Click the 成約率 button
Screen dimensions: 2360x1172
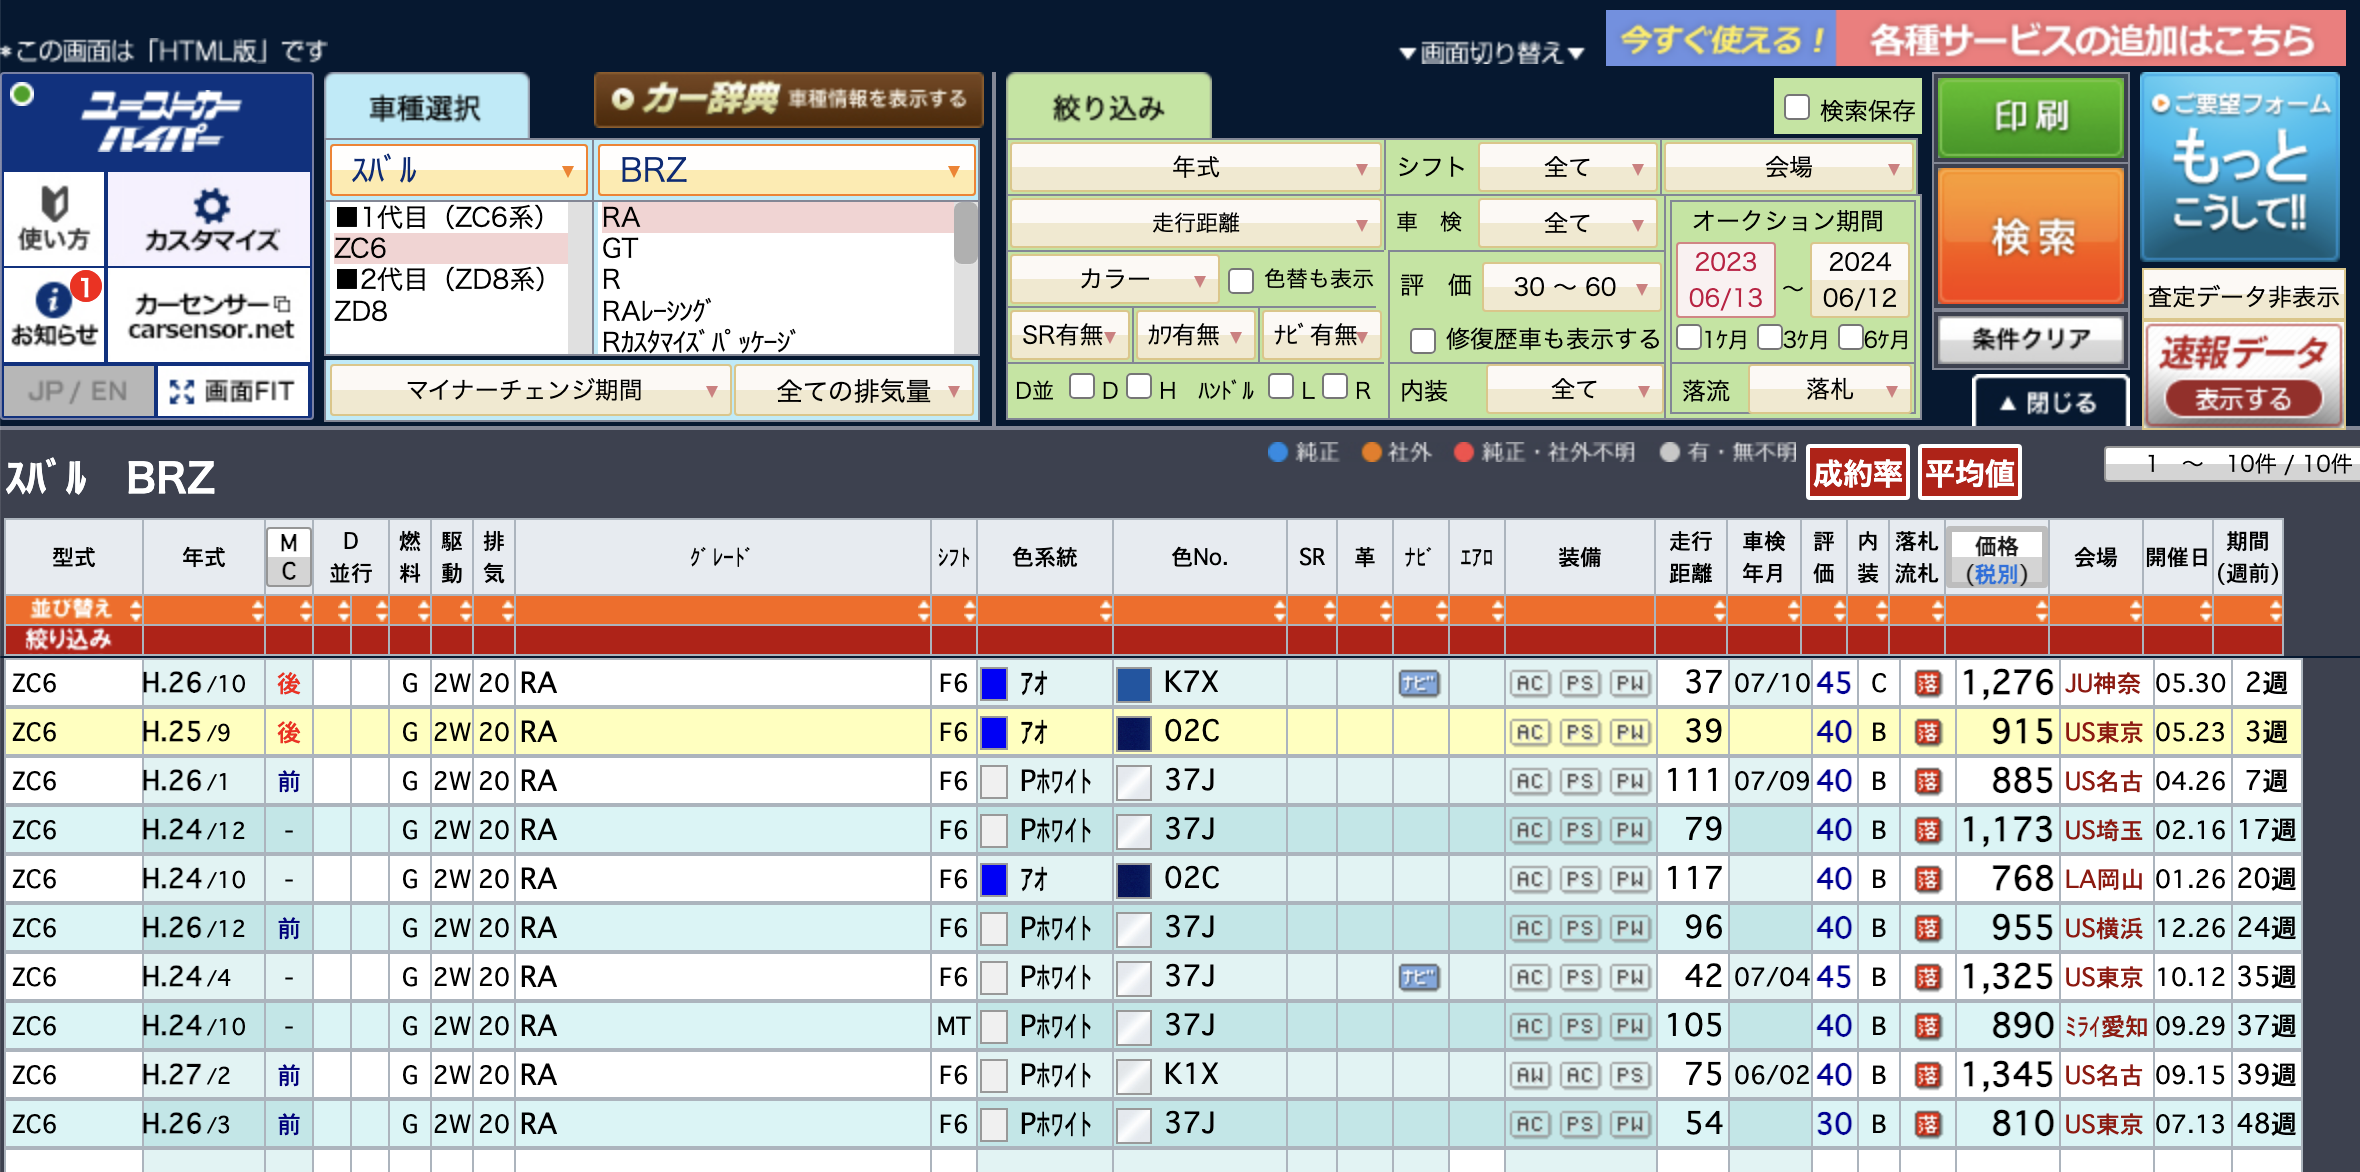[1858, 472]
